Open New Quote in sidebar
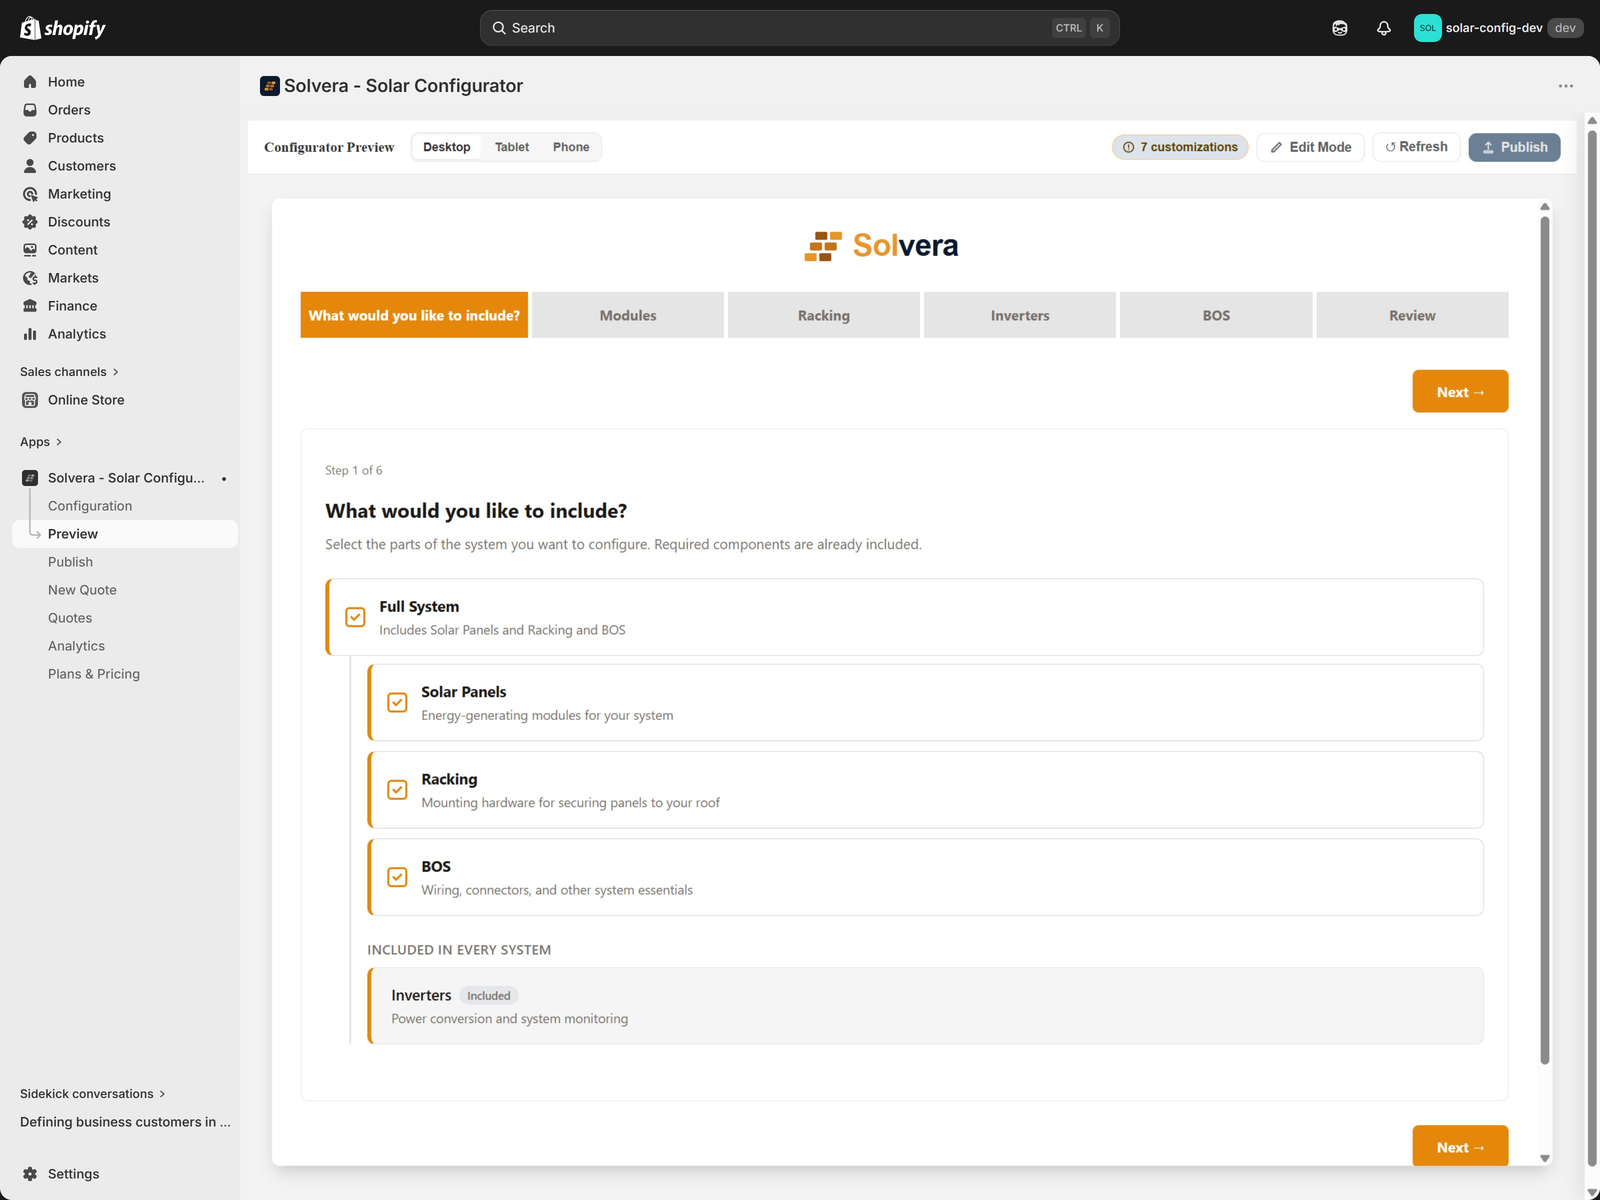The height and width of the screenshot is (1200, 1600). 82,590
